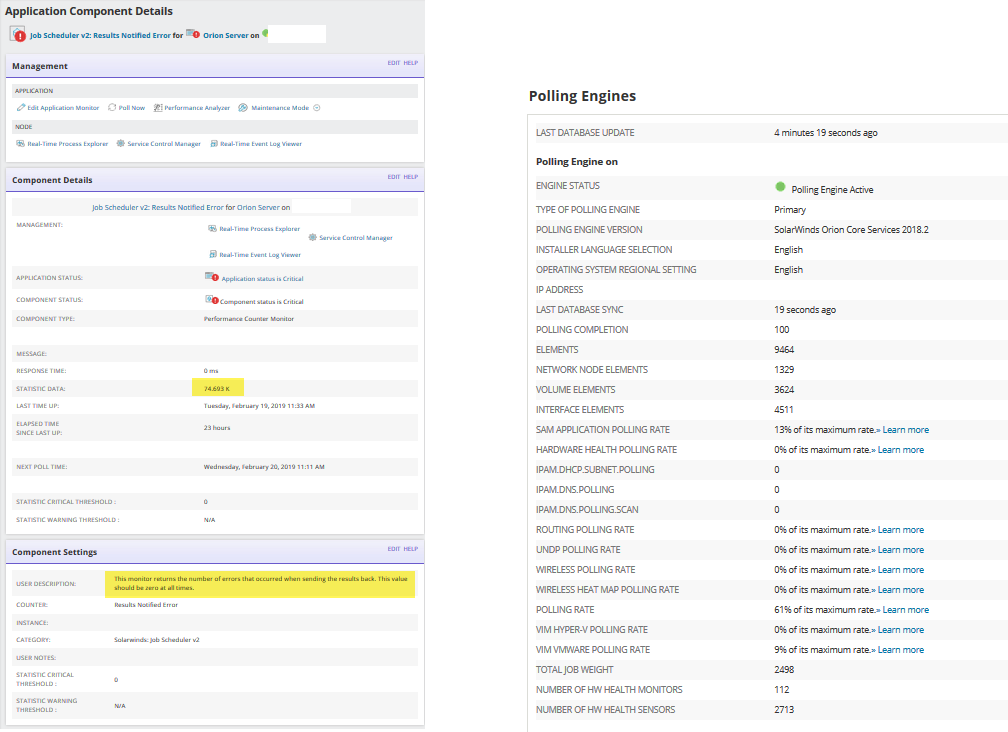1008x732 pixels.
Task: Open Edit Application Monitor link
Action: [63, 108]
